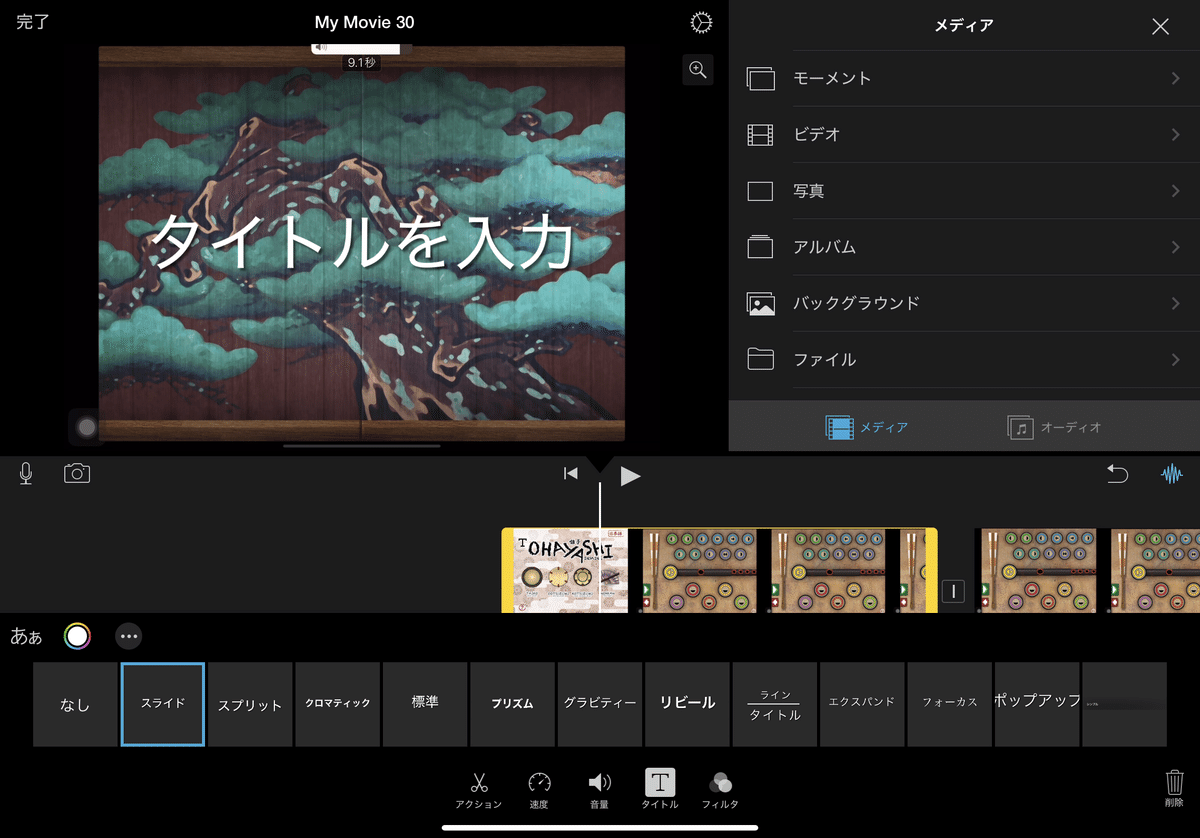The image size is (1200, 838).
Task: Expand the モーメント row chevron
Action: [1176, 79]
